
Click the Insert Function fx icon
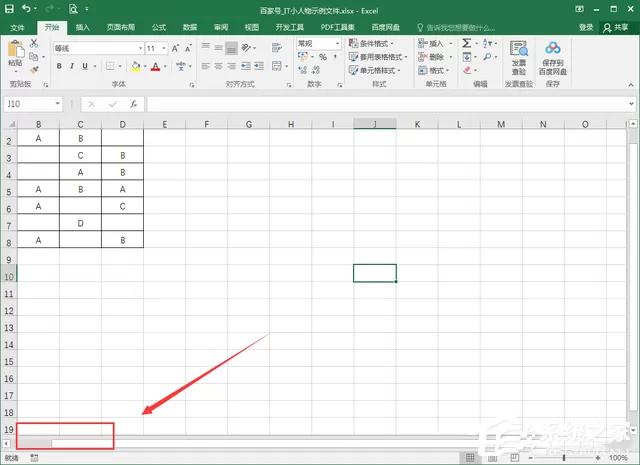[133, 104]
